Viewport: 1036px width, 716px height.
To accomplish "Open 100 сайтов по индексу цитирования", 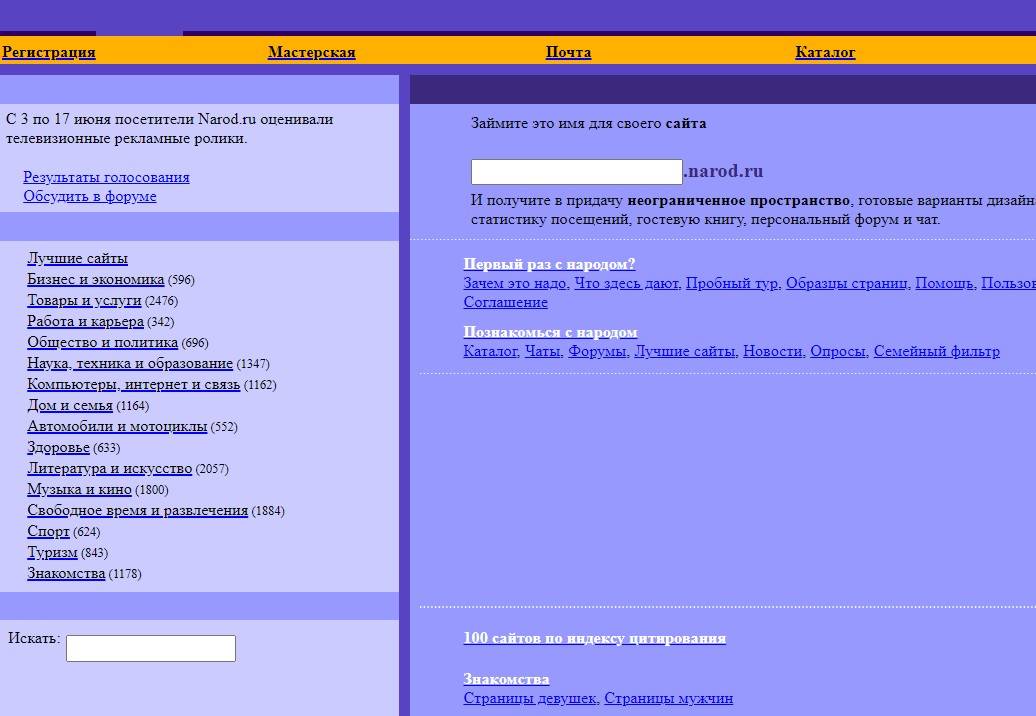I will pos(594,638).
